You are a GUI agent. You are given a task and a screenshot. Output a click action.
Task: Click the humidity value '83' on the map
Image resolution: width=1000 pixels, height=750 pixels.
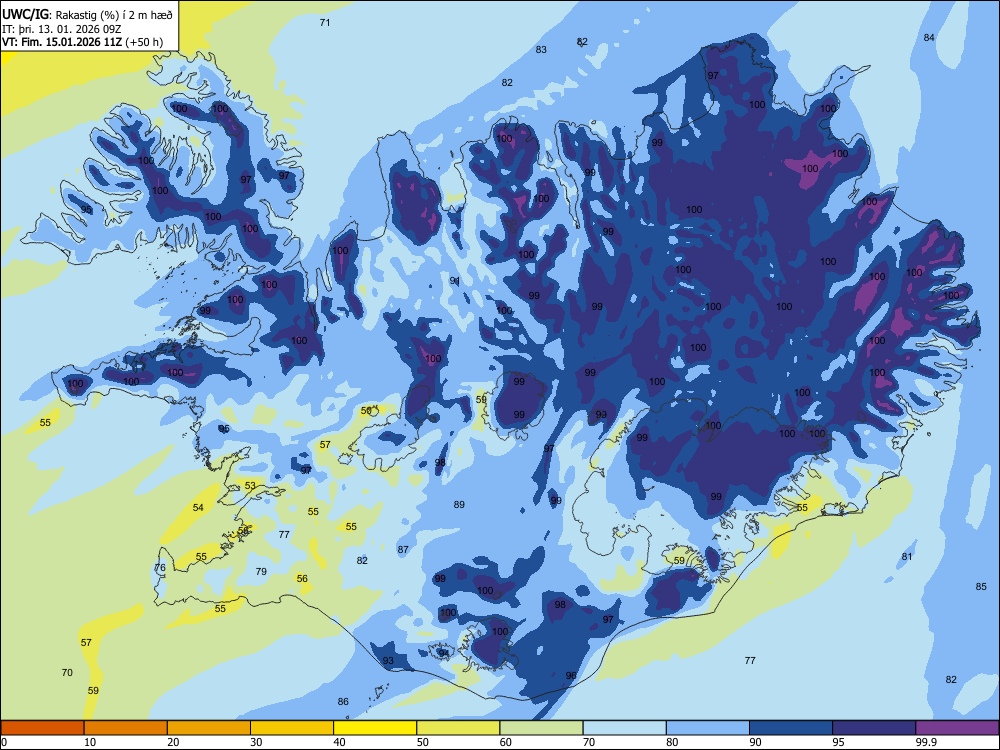pos(541,49)
